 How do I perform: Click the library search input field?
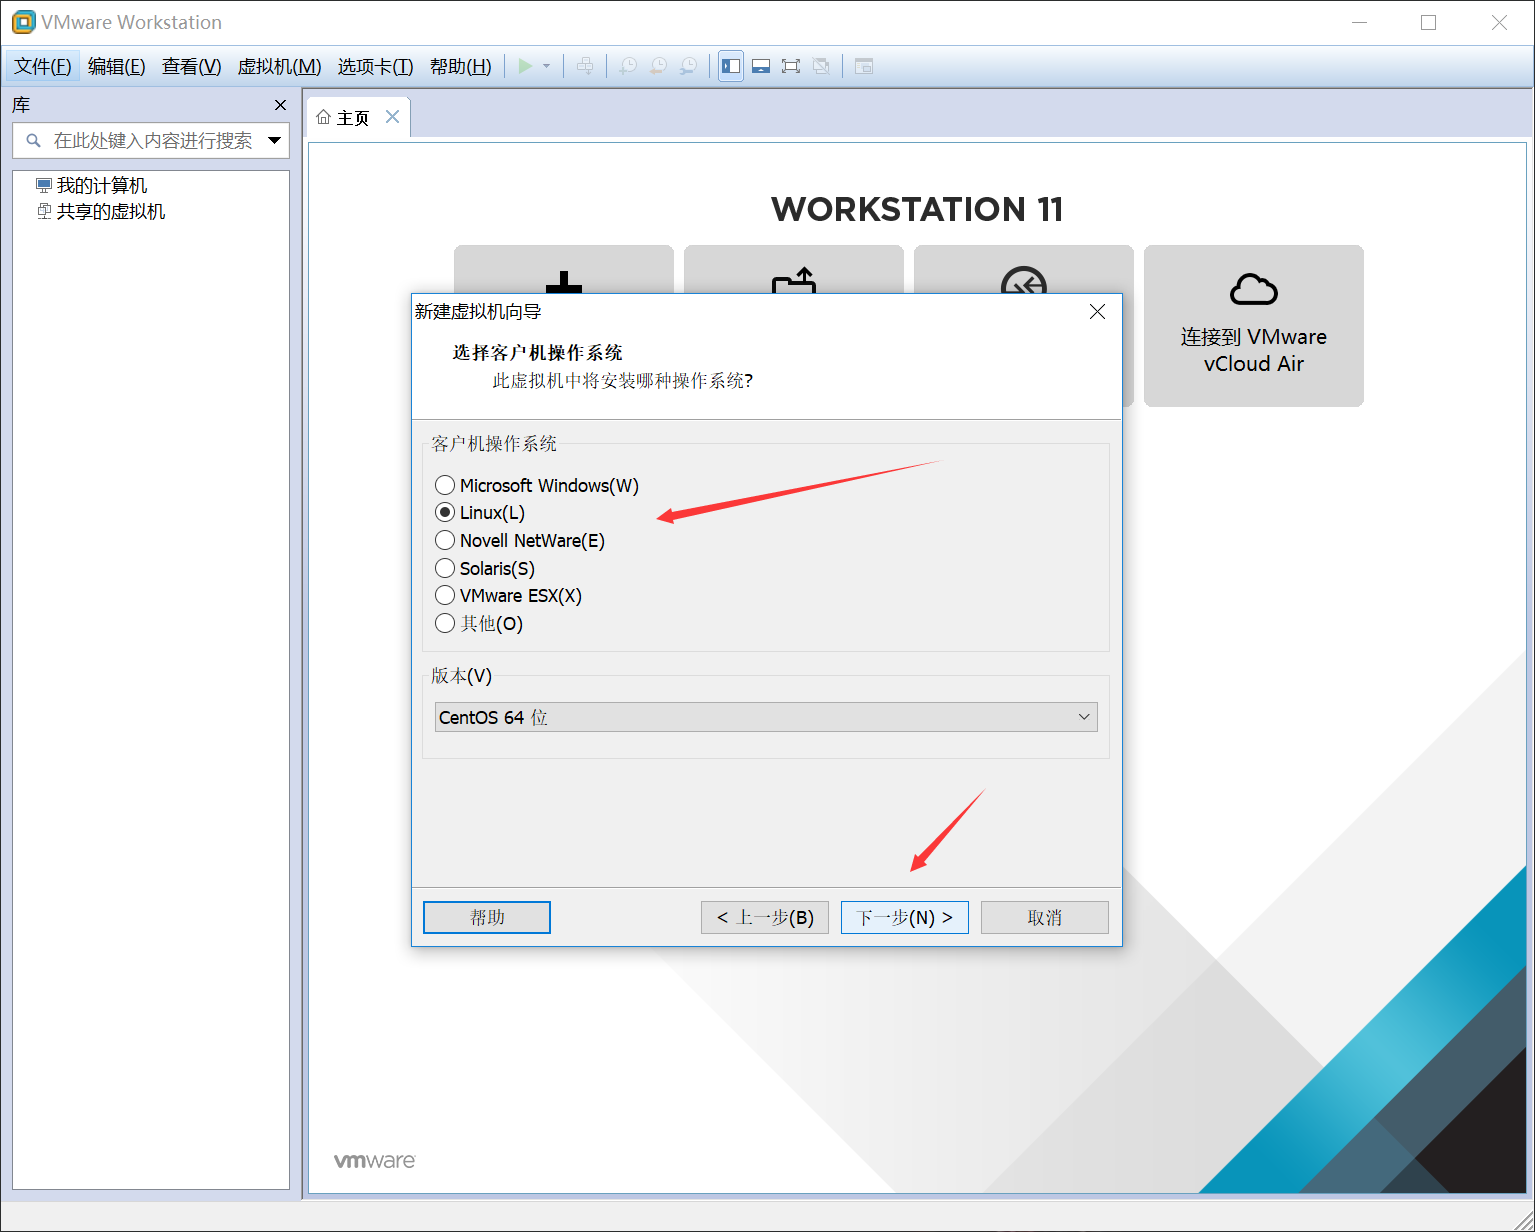click(x=153, y=141)
